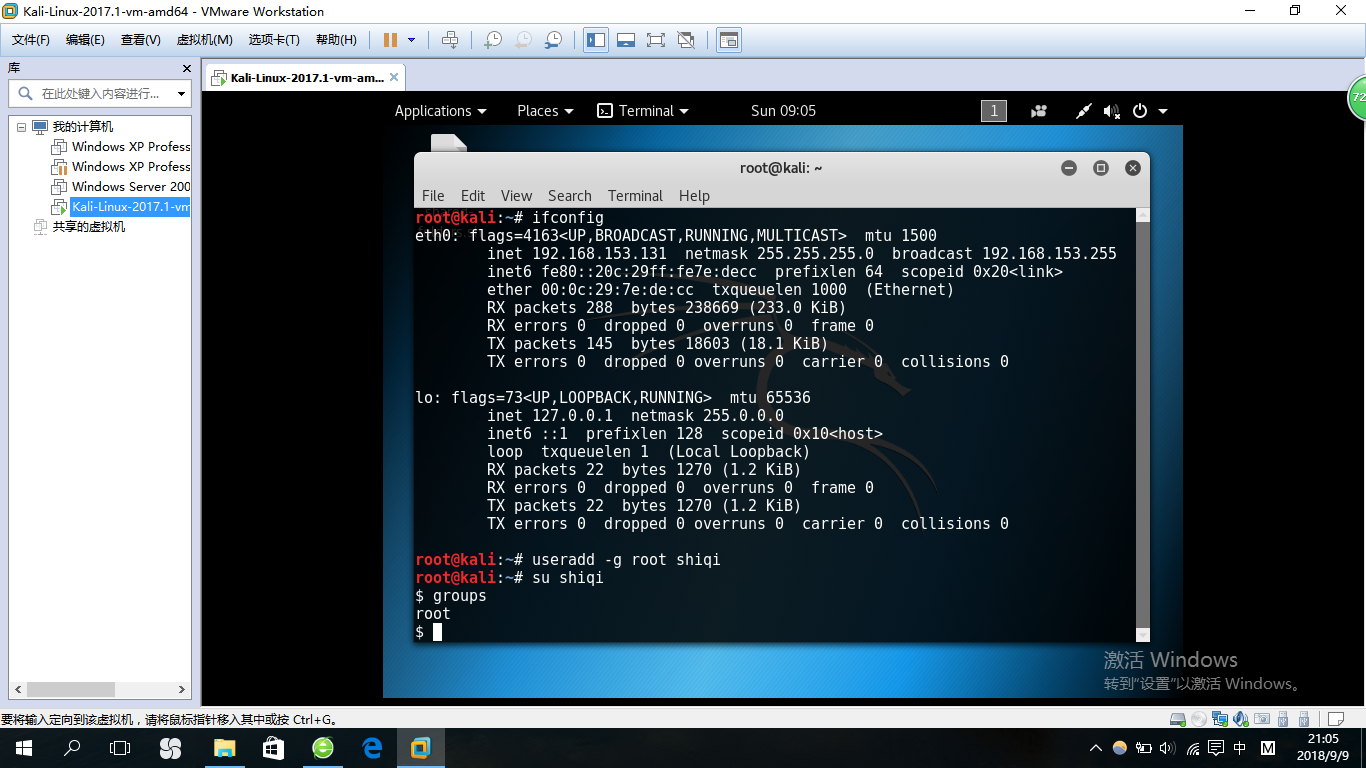Open the terminal's Help menu
This screenshot has height=768, width=1366.
click(x=694, y=196)
